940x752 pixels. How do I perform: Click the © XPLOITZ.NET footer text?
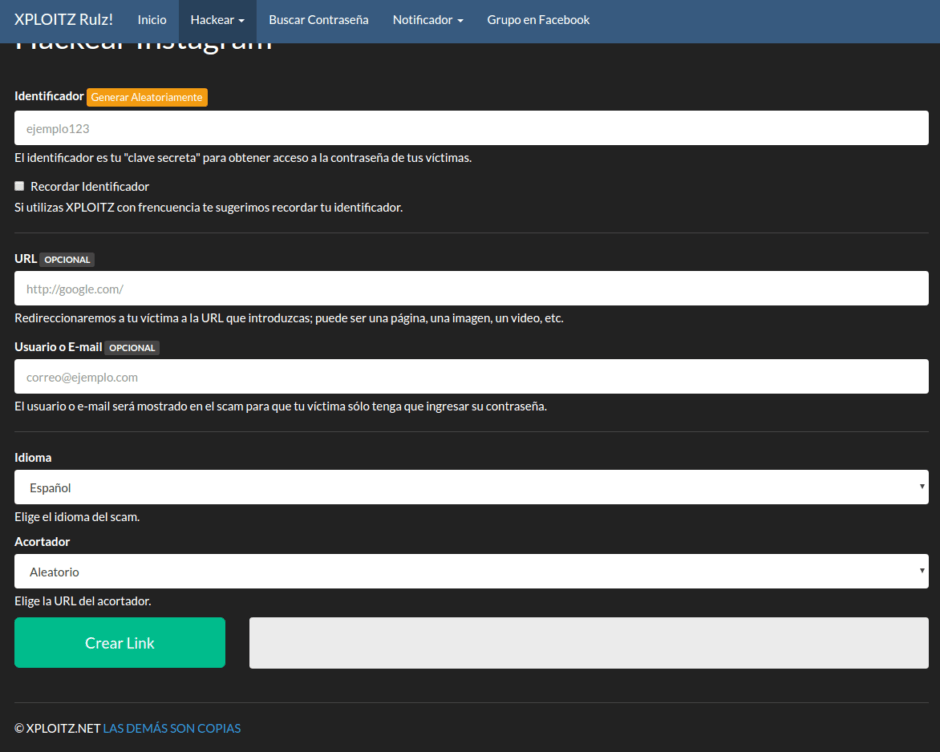tap(57, 728)
